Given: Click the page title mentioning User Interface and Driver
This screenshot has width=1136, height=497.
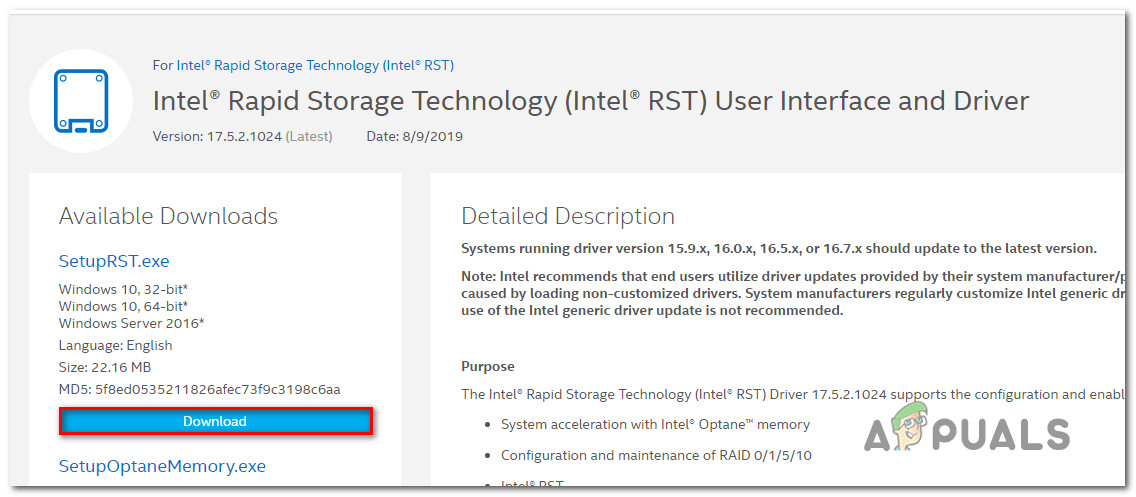Looking at the screenshot, I should (x=590, y=101).
